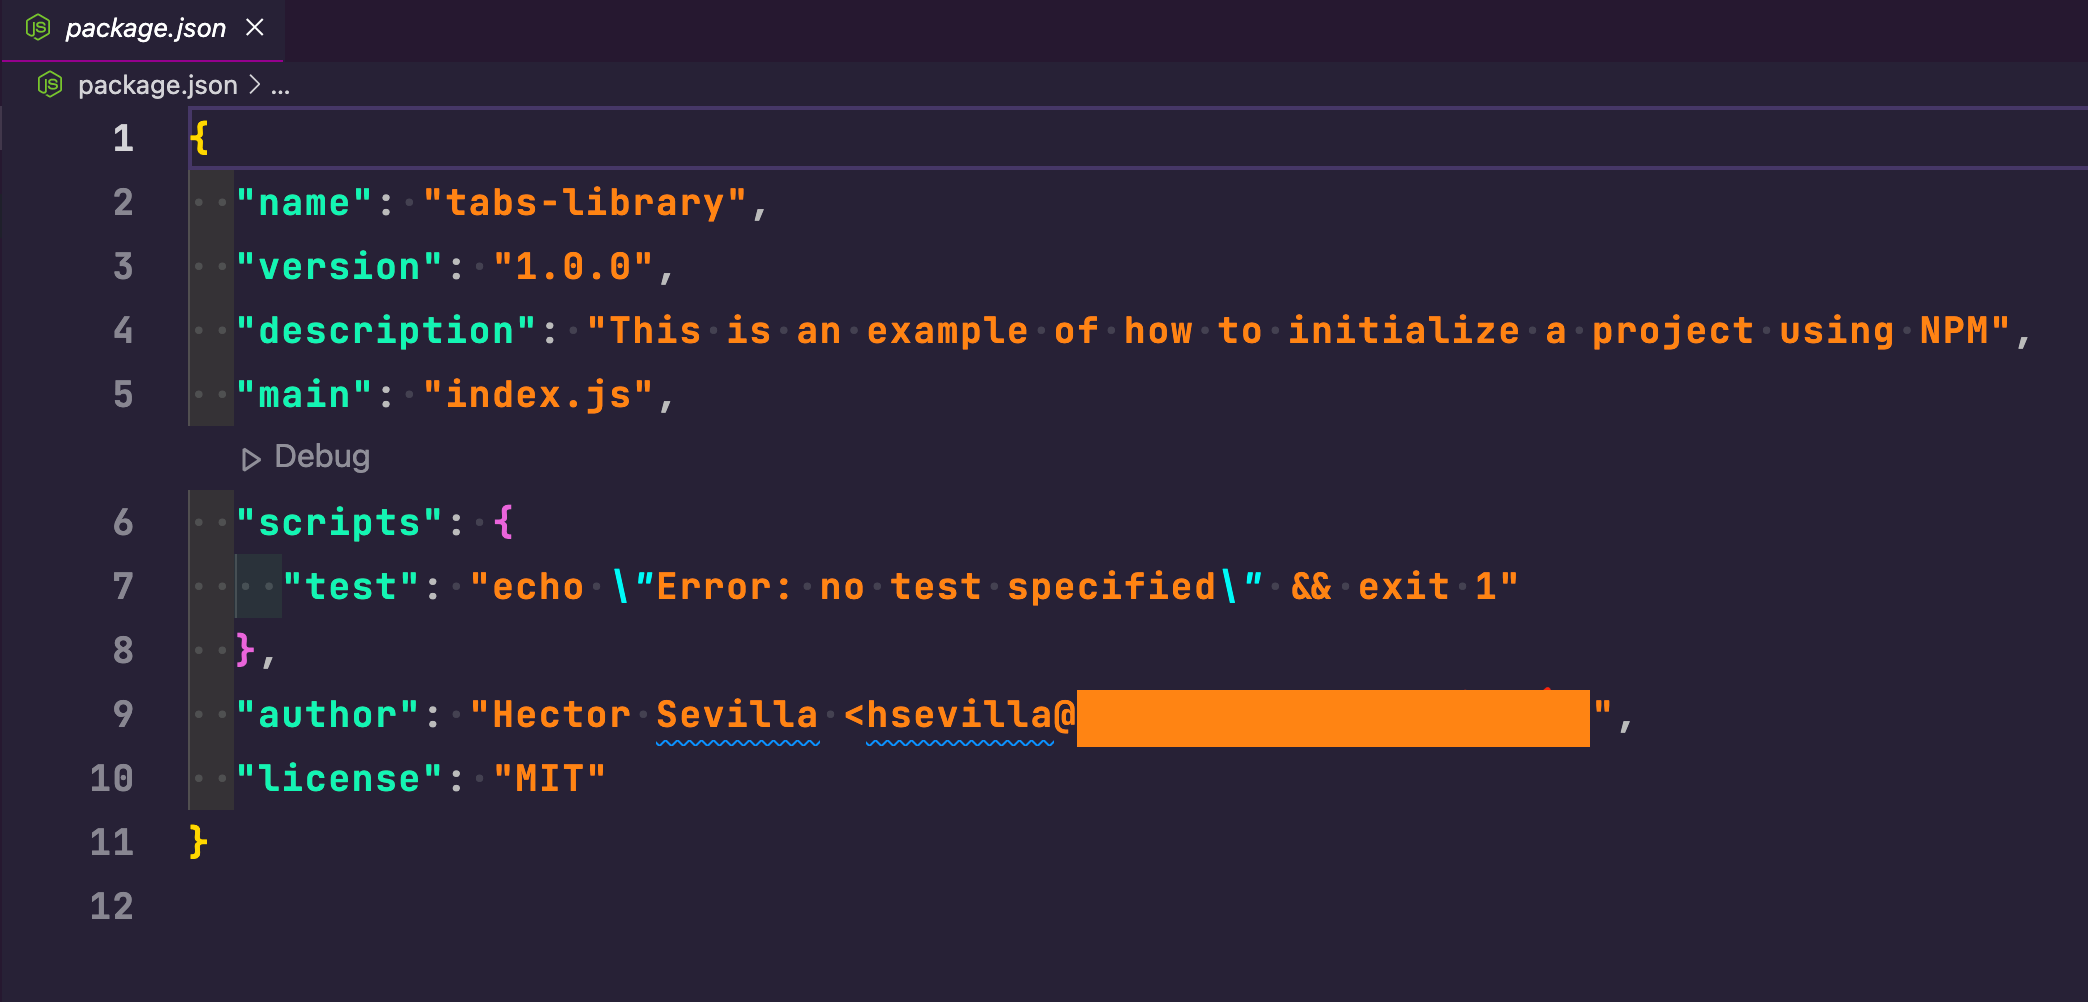Click the "1.0.0" version string
The image size is (2088, 1002).
tap(573, 267)
